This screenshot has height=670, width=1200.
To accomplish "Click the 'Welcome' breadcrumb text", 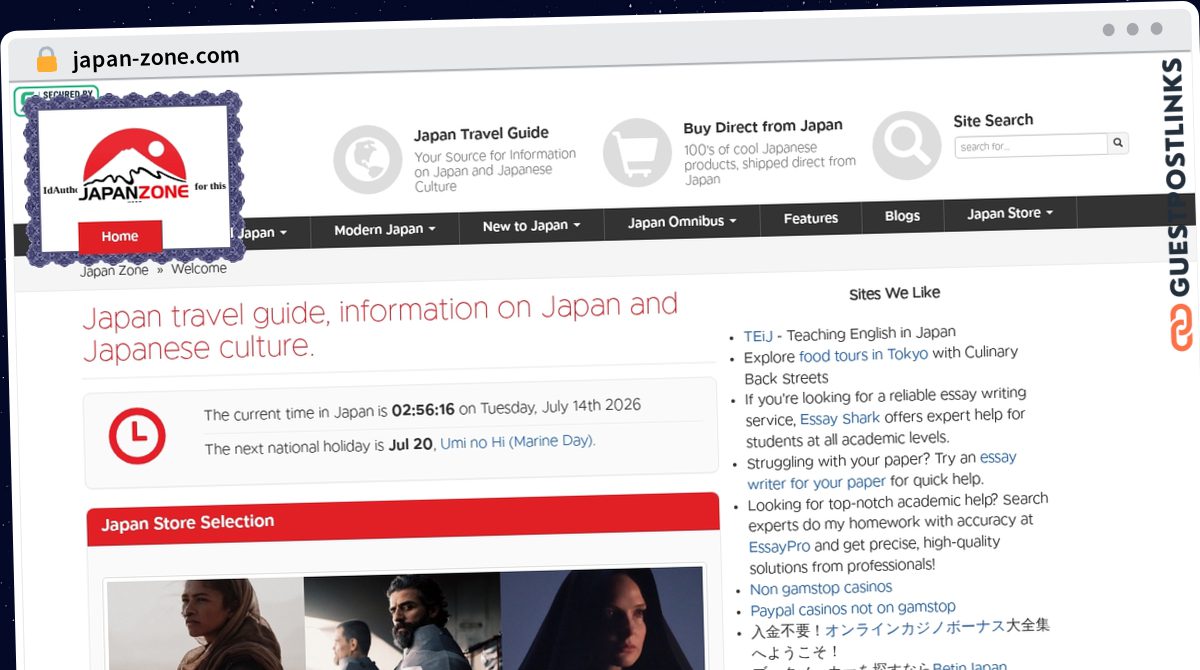I will tap(199, 268).
